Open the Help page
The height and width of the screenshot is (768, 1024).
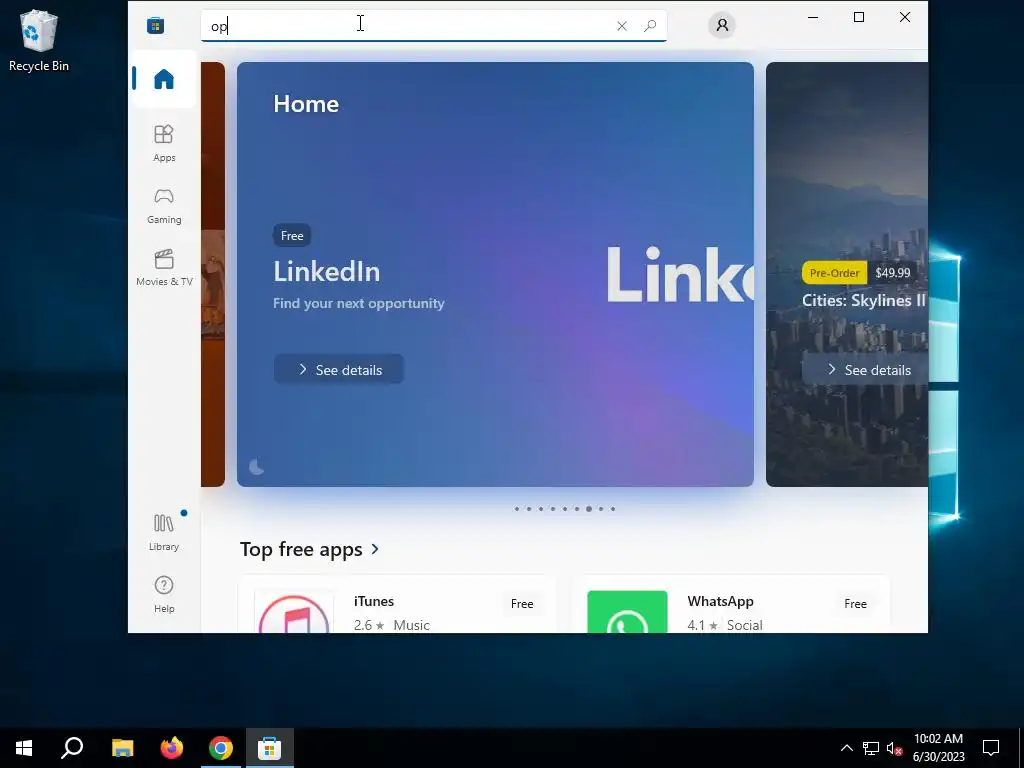point(164,594)
